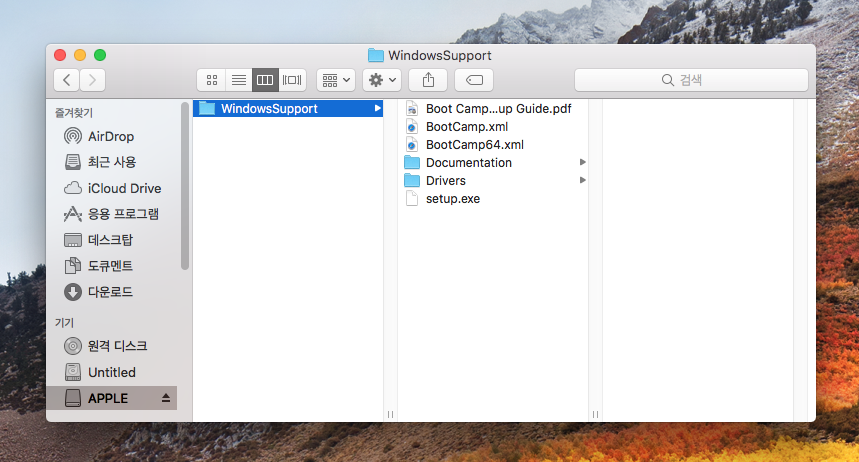This screenshot has height=462, width=859.
Task: Open the gear action menu
Action: coord(382,80)
